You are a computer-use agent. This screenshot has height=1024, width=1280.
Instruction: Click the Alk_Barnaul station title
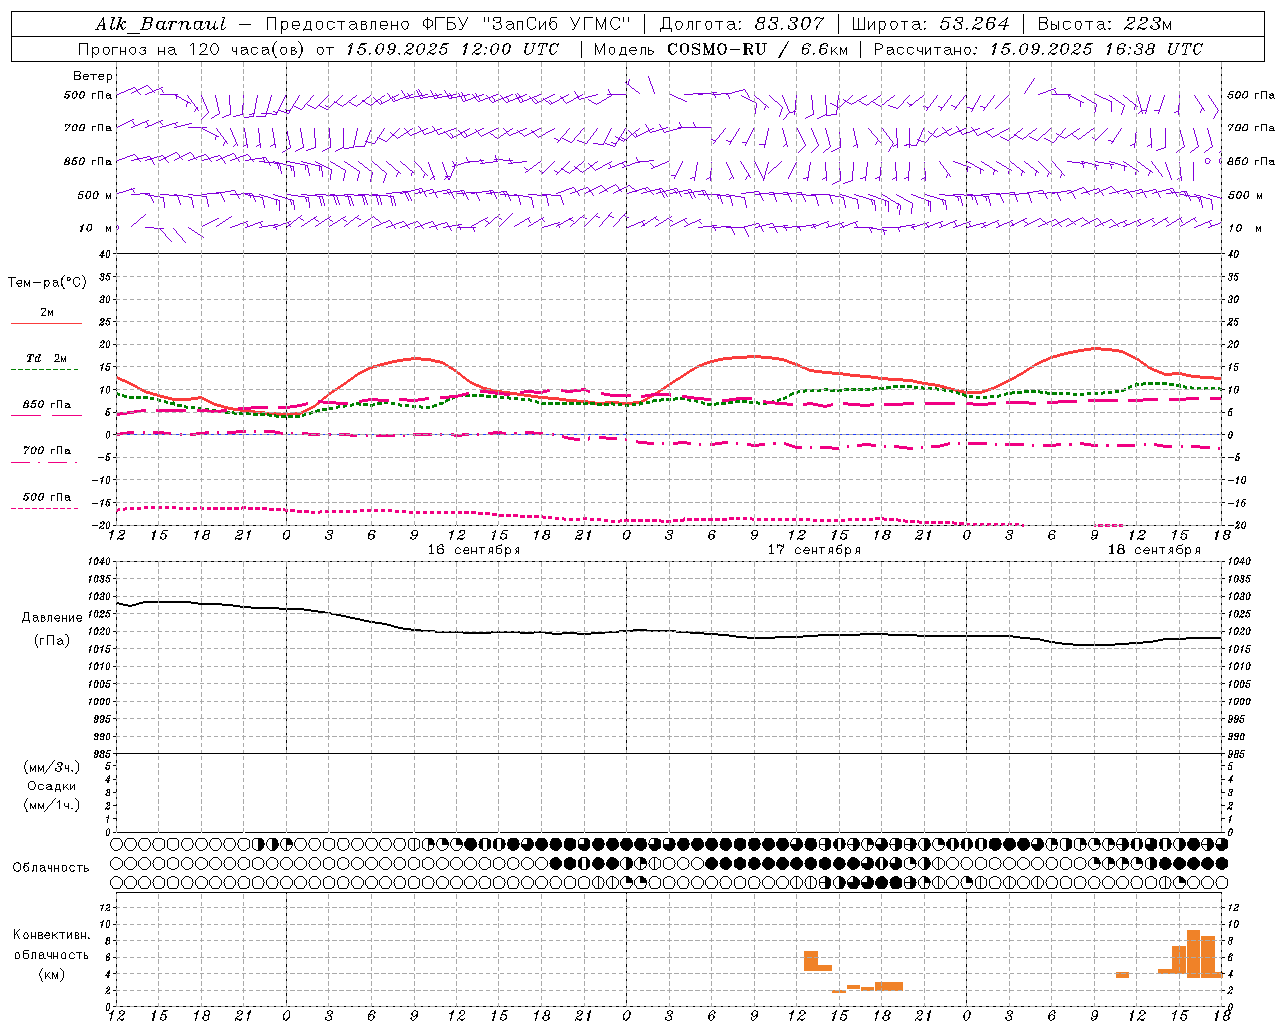(161, 24)
